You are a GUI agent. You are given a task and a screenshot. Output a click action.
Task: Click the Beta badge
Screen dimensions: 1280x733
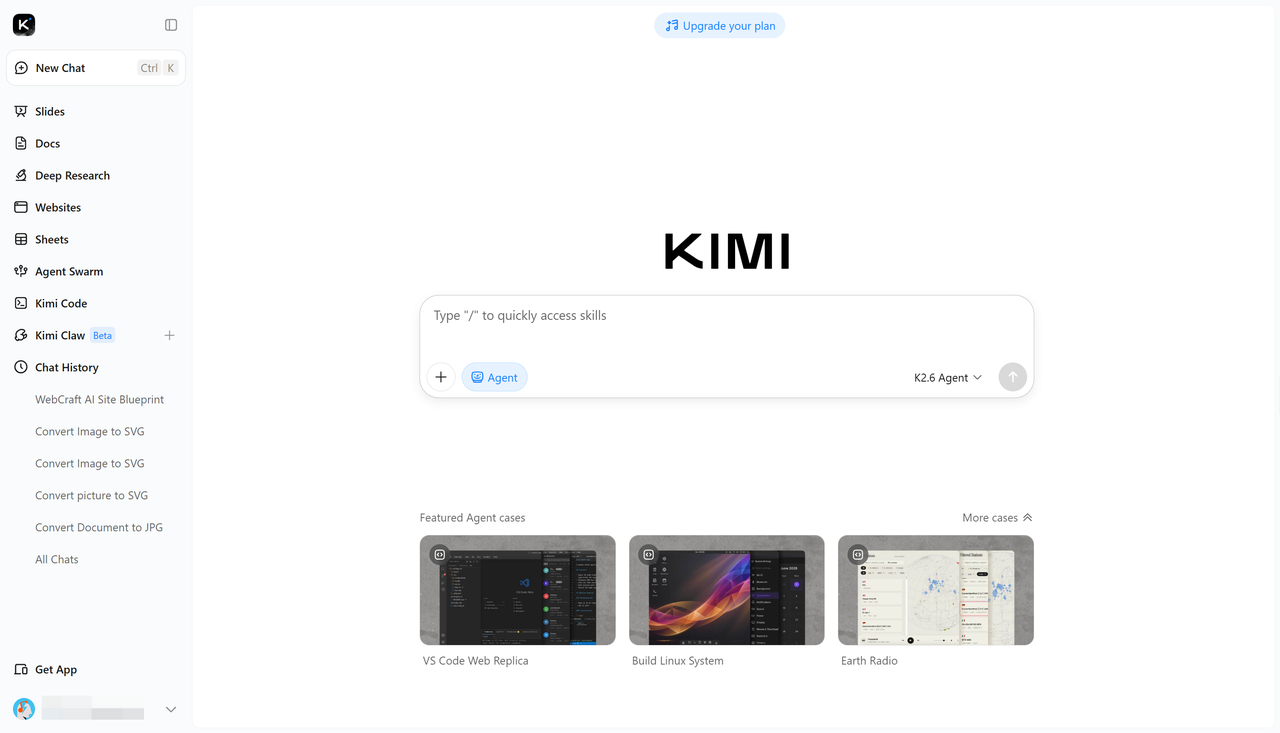(102, 335)
